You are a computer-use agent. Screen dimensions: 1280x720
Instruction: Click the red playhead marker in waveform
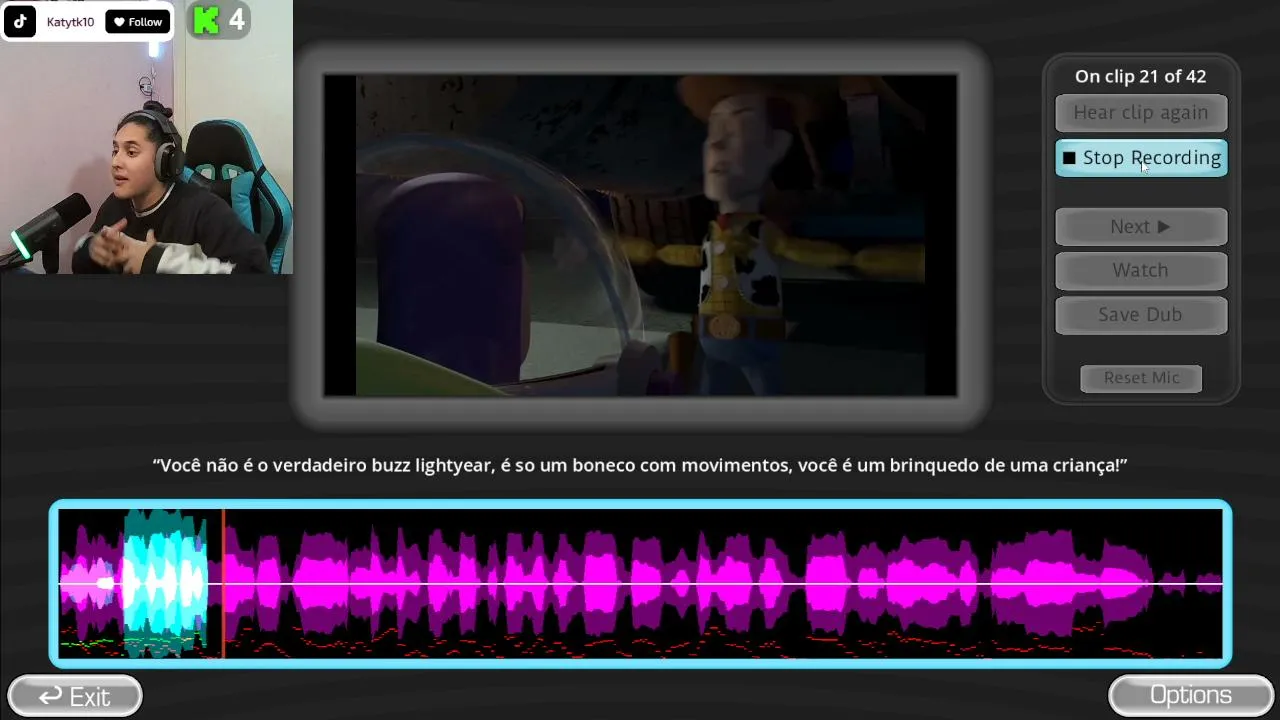tap(224, 583)
